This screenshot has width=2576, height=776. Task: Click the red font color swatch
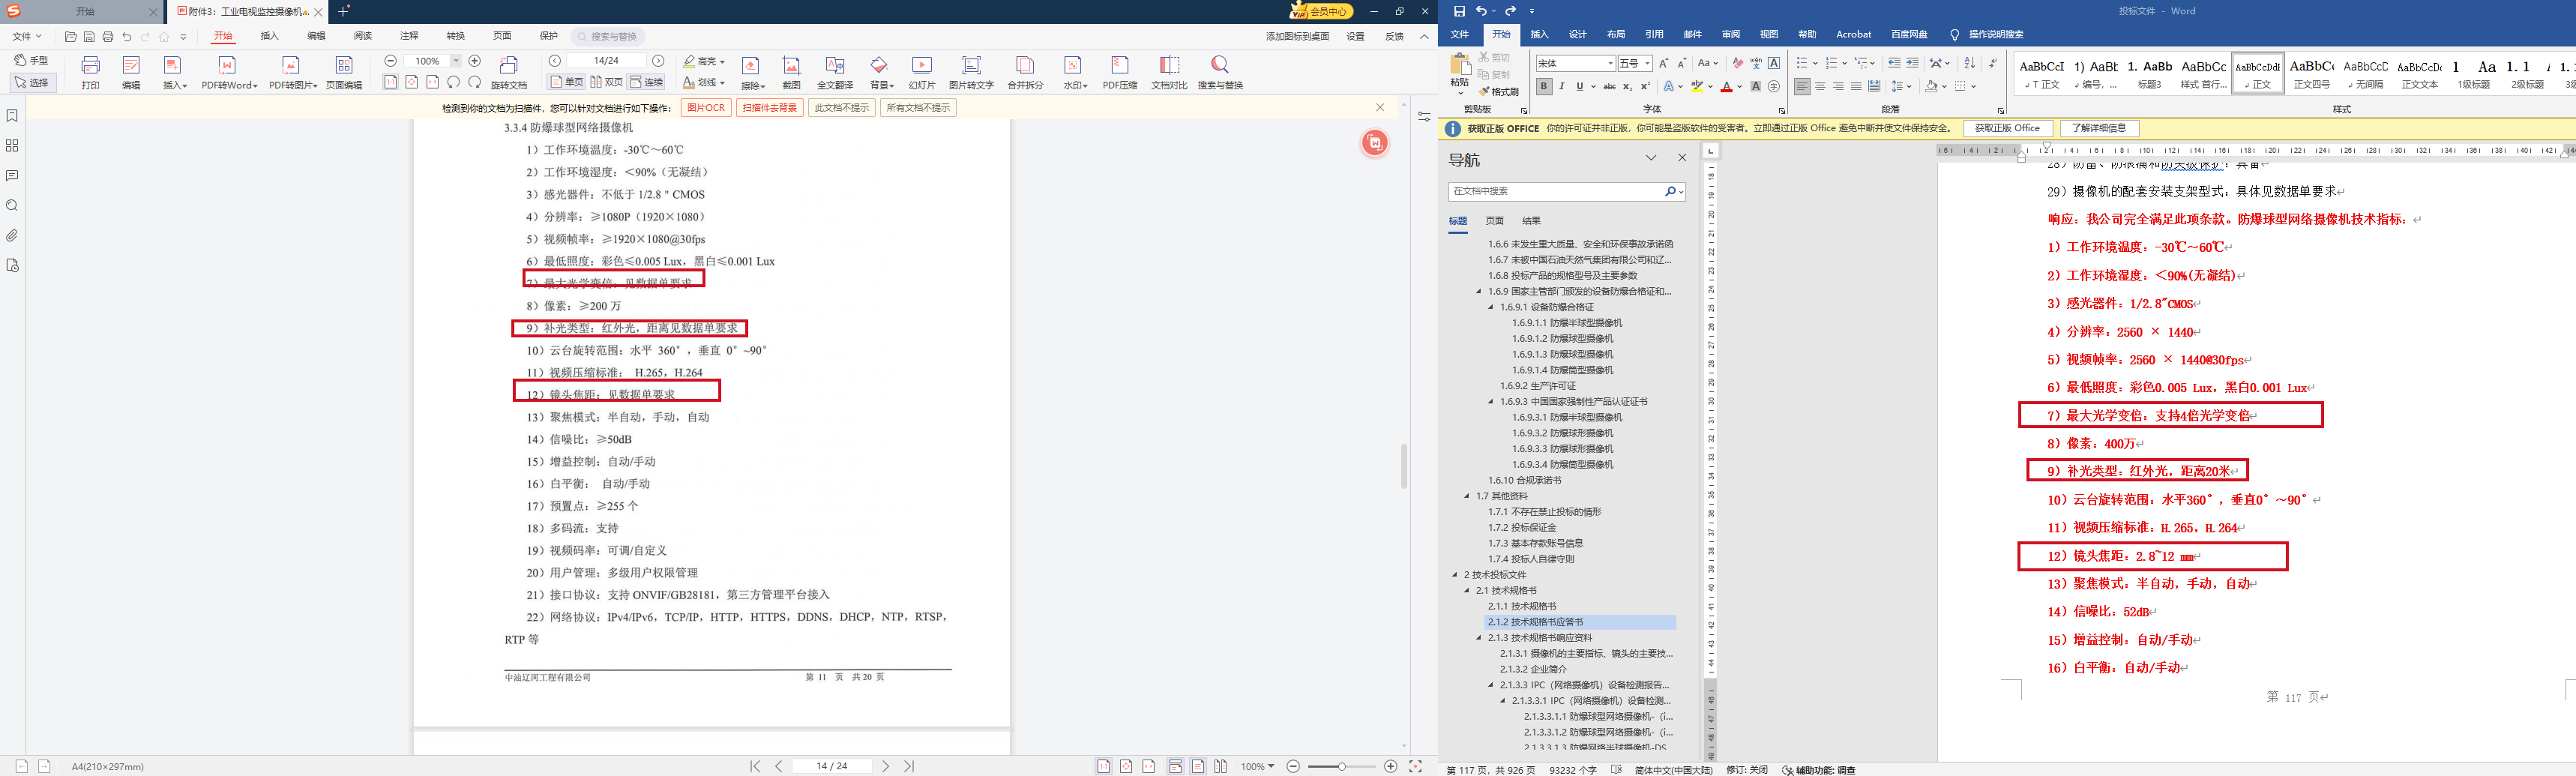click(x=1726, y=87)
